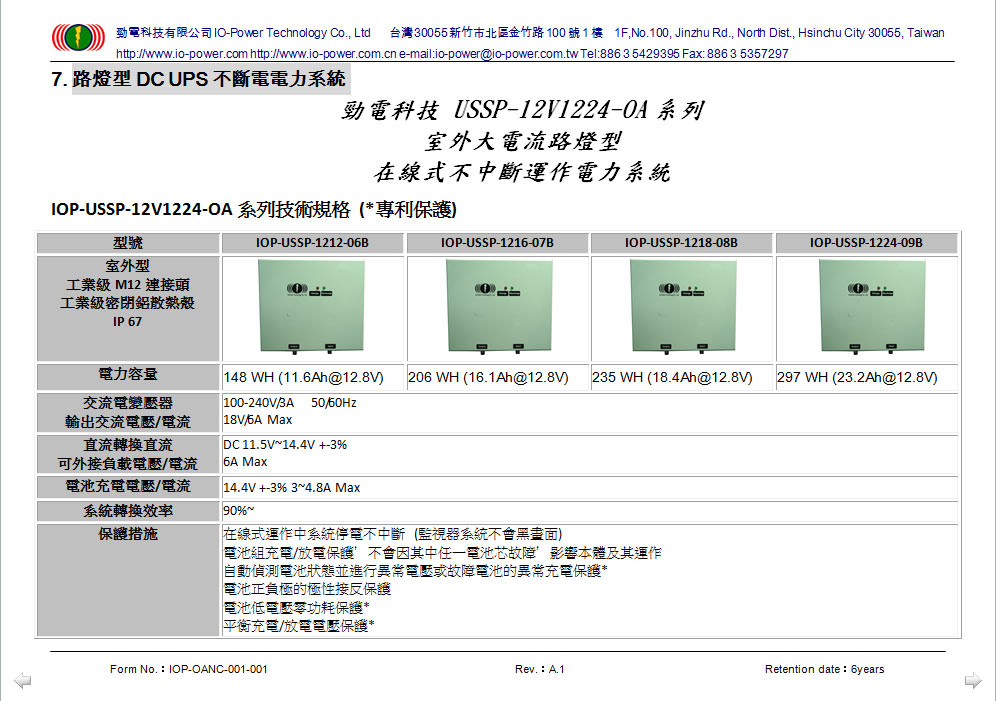Click the footer 'Rev.：A.1'

(x=540, y=669)
